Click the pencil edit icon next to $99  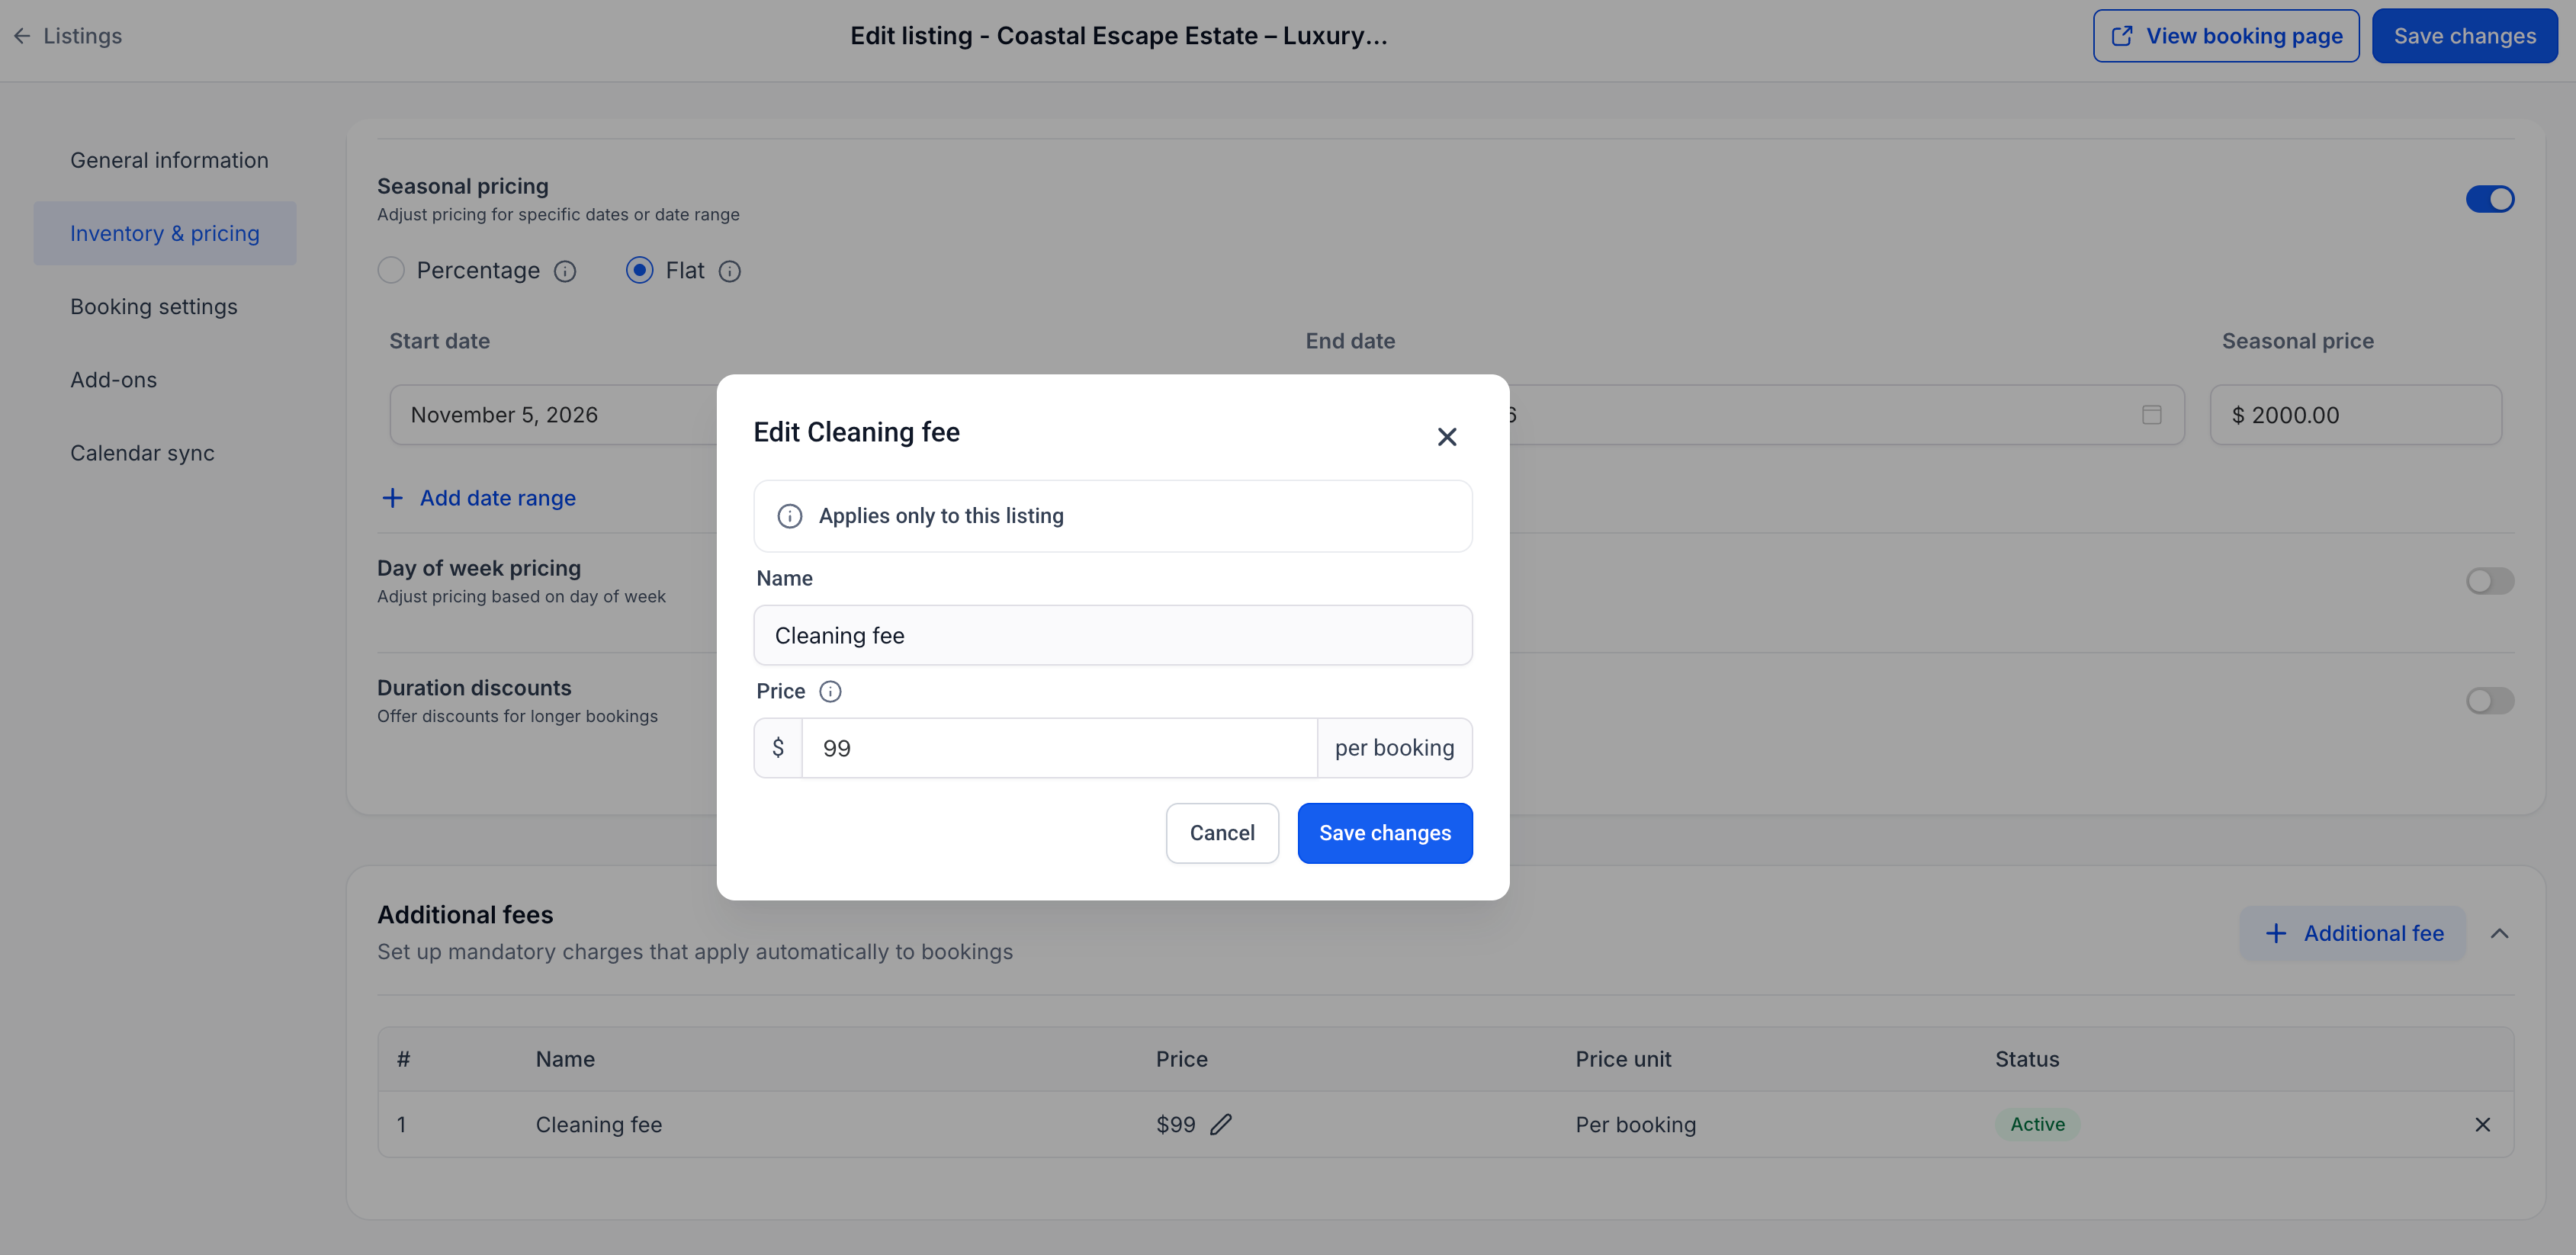1221,1124
